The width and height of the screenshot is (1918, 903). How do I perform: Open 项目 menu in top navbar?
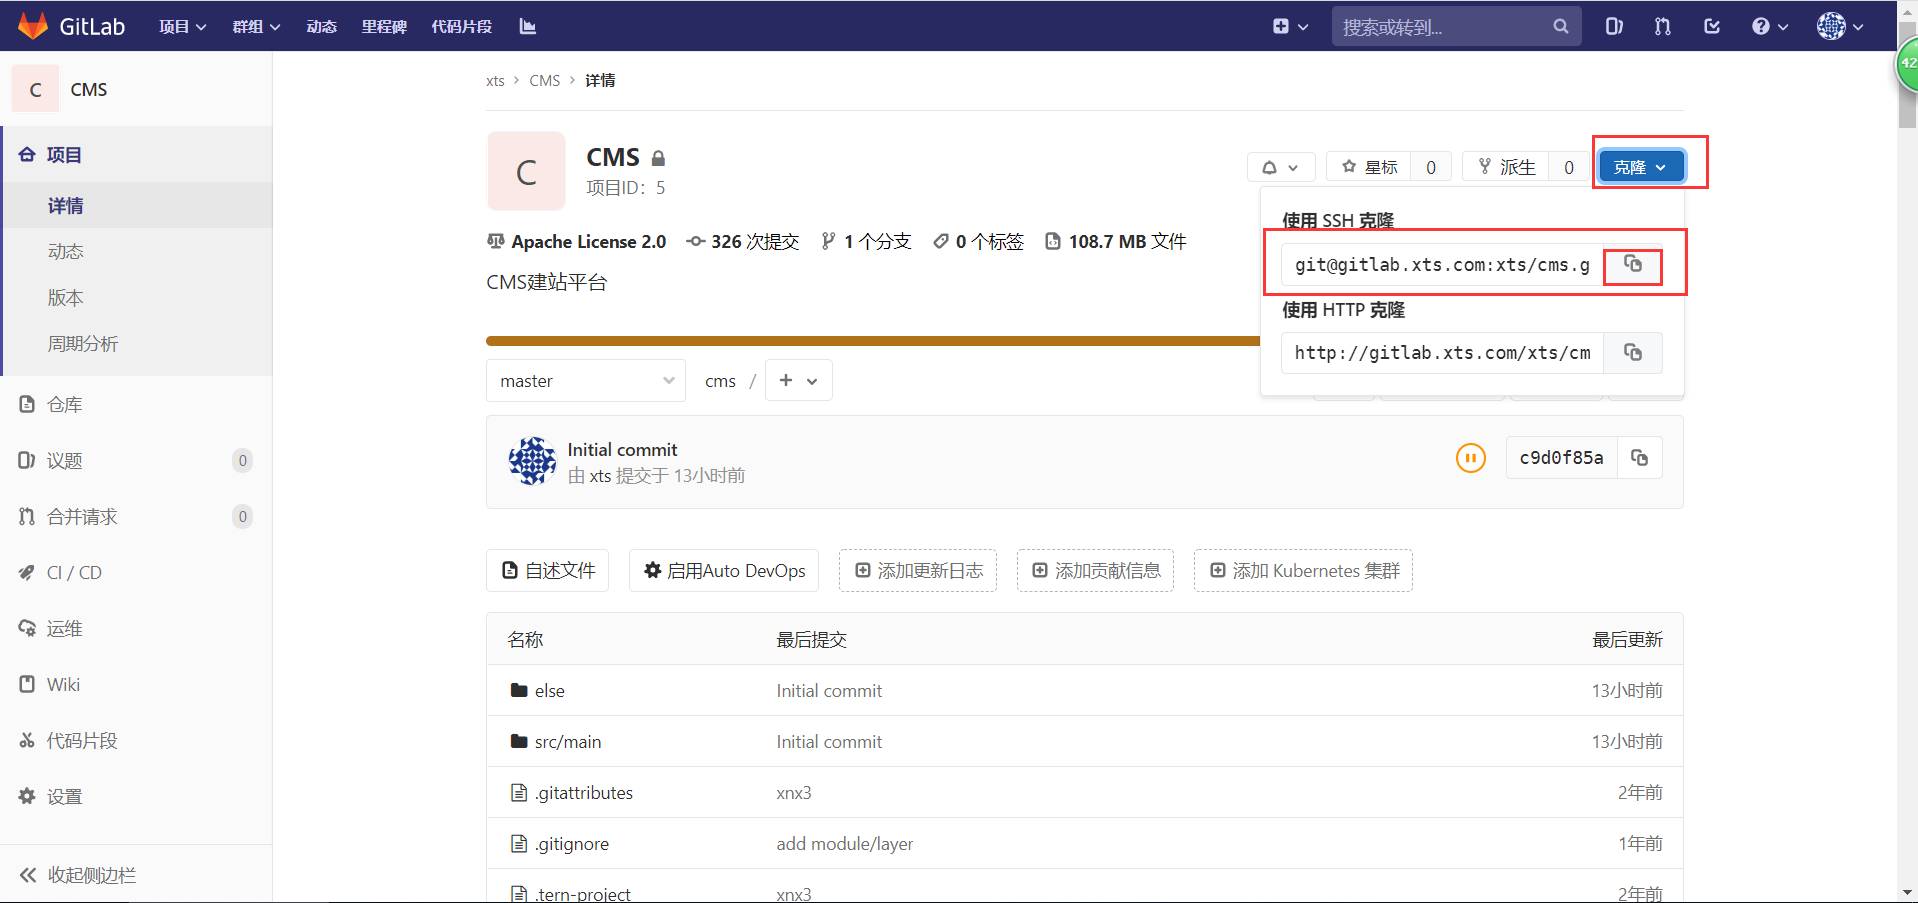point(182,26)
